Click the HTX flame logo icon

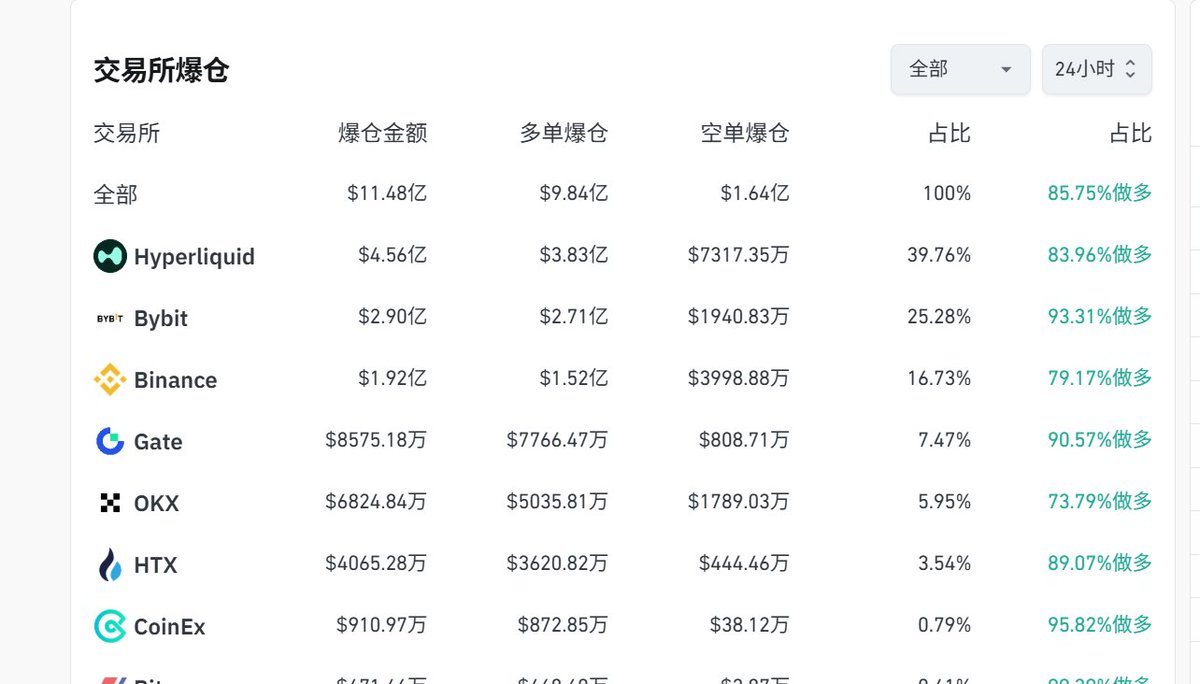point(110,565)
